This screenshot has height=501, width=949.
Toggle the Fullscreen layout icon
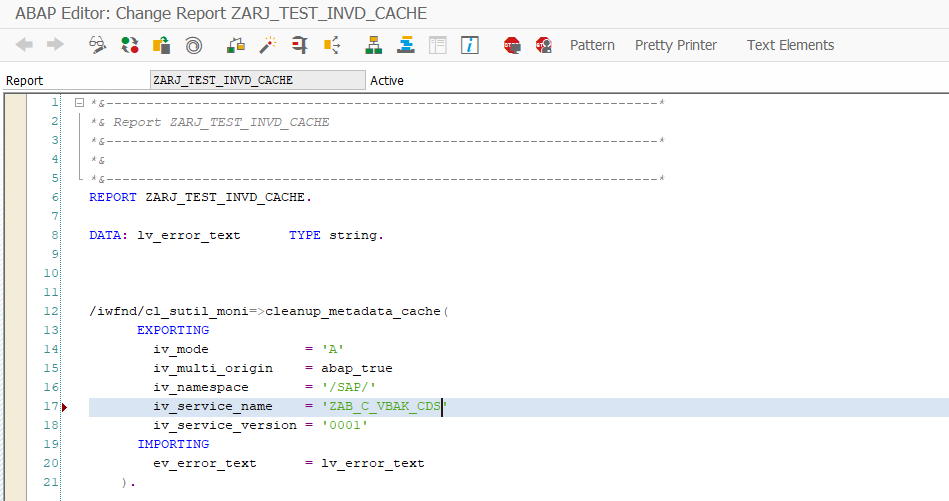[x=438, y=45]
